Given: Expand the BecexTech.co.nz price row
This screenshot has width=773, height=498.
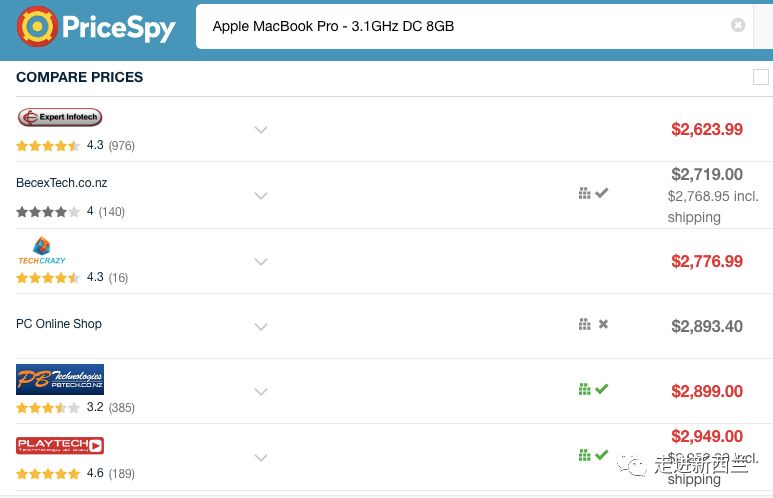Looking at the screenshot, I should click(x=261, y=196).
